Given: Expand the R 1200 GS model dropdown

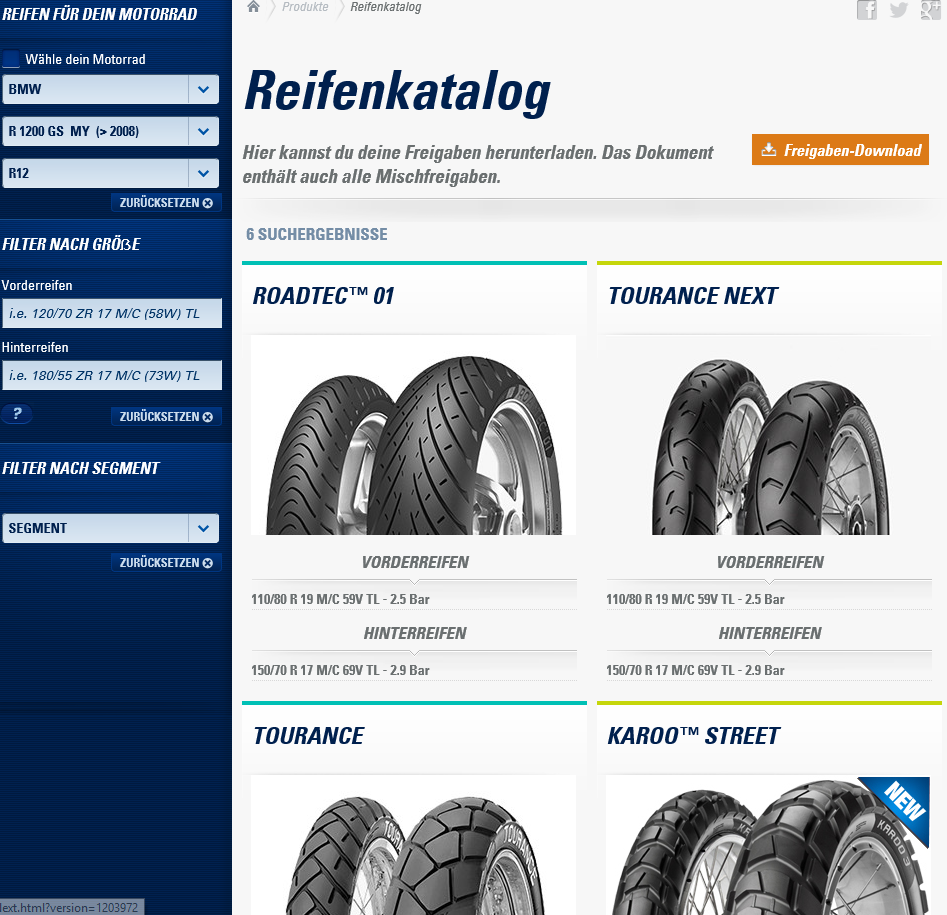Looking at the screenshot, I should (111, 131).
